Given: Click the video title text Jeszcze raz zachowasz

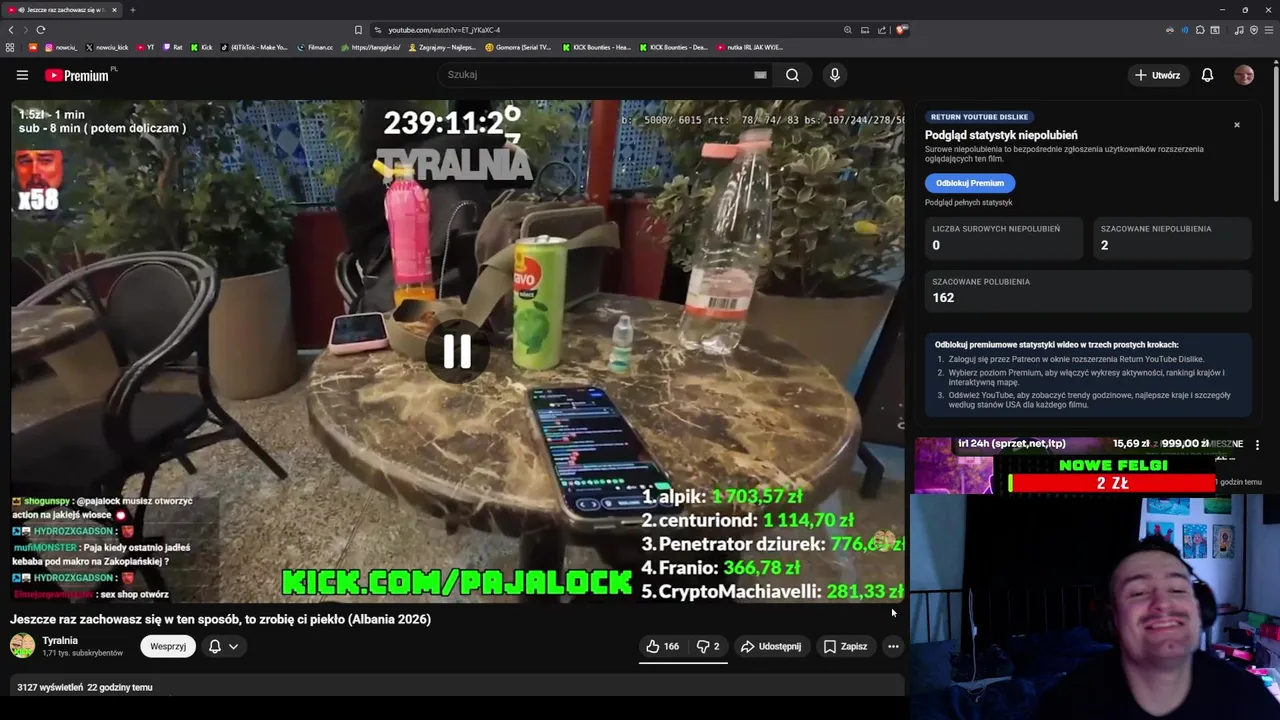Looking at the screenshot, I should pos(220,619).
